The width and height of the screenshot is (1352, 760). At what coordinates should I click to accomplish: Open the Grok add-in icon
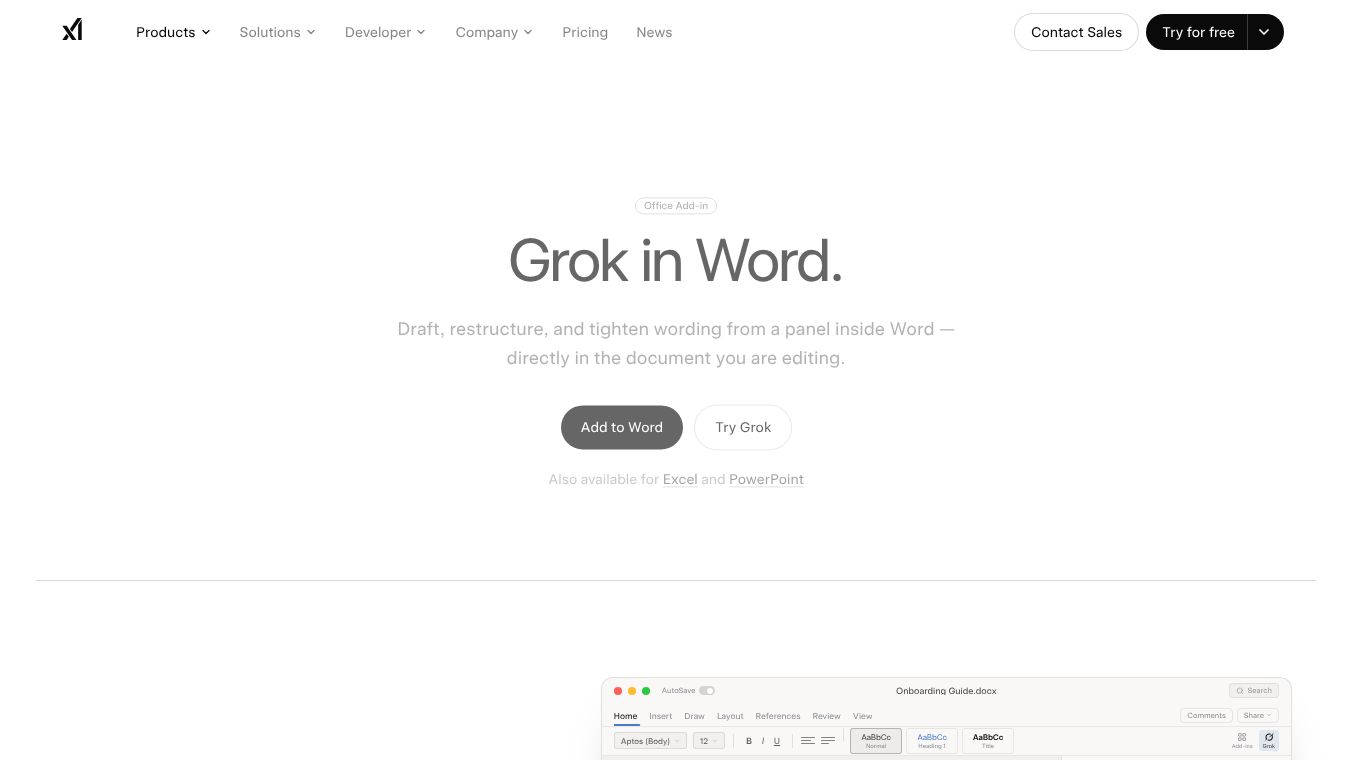coord(1269,740)
